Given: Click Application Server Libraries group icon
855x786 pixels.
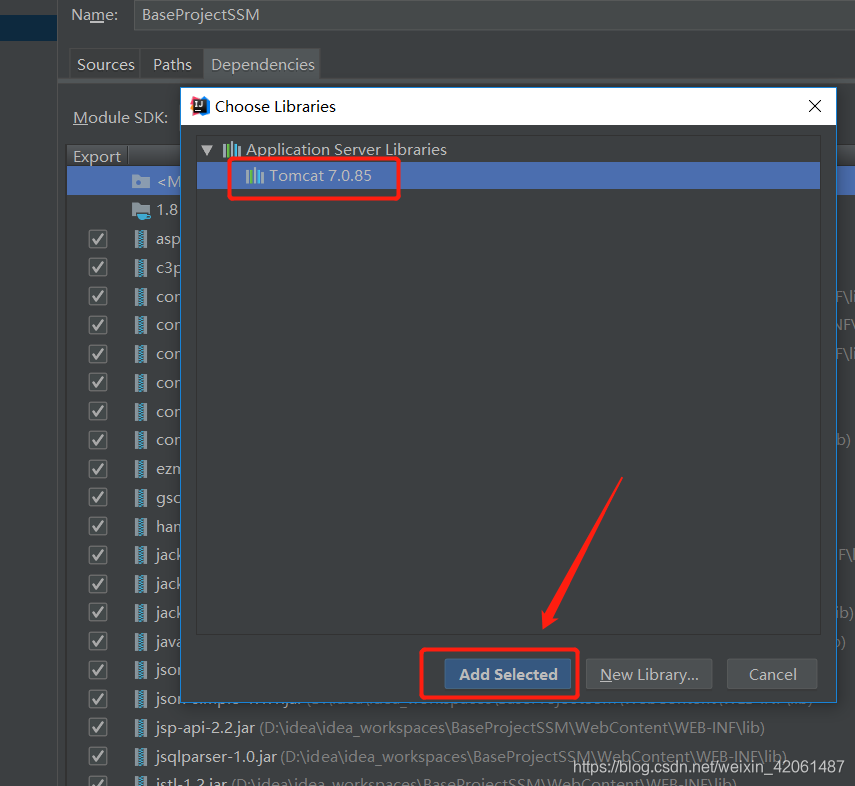Looking at the screenshot, I should (232, 149).
